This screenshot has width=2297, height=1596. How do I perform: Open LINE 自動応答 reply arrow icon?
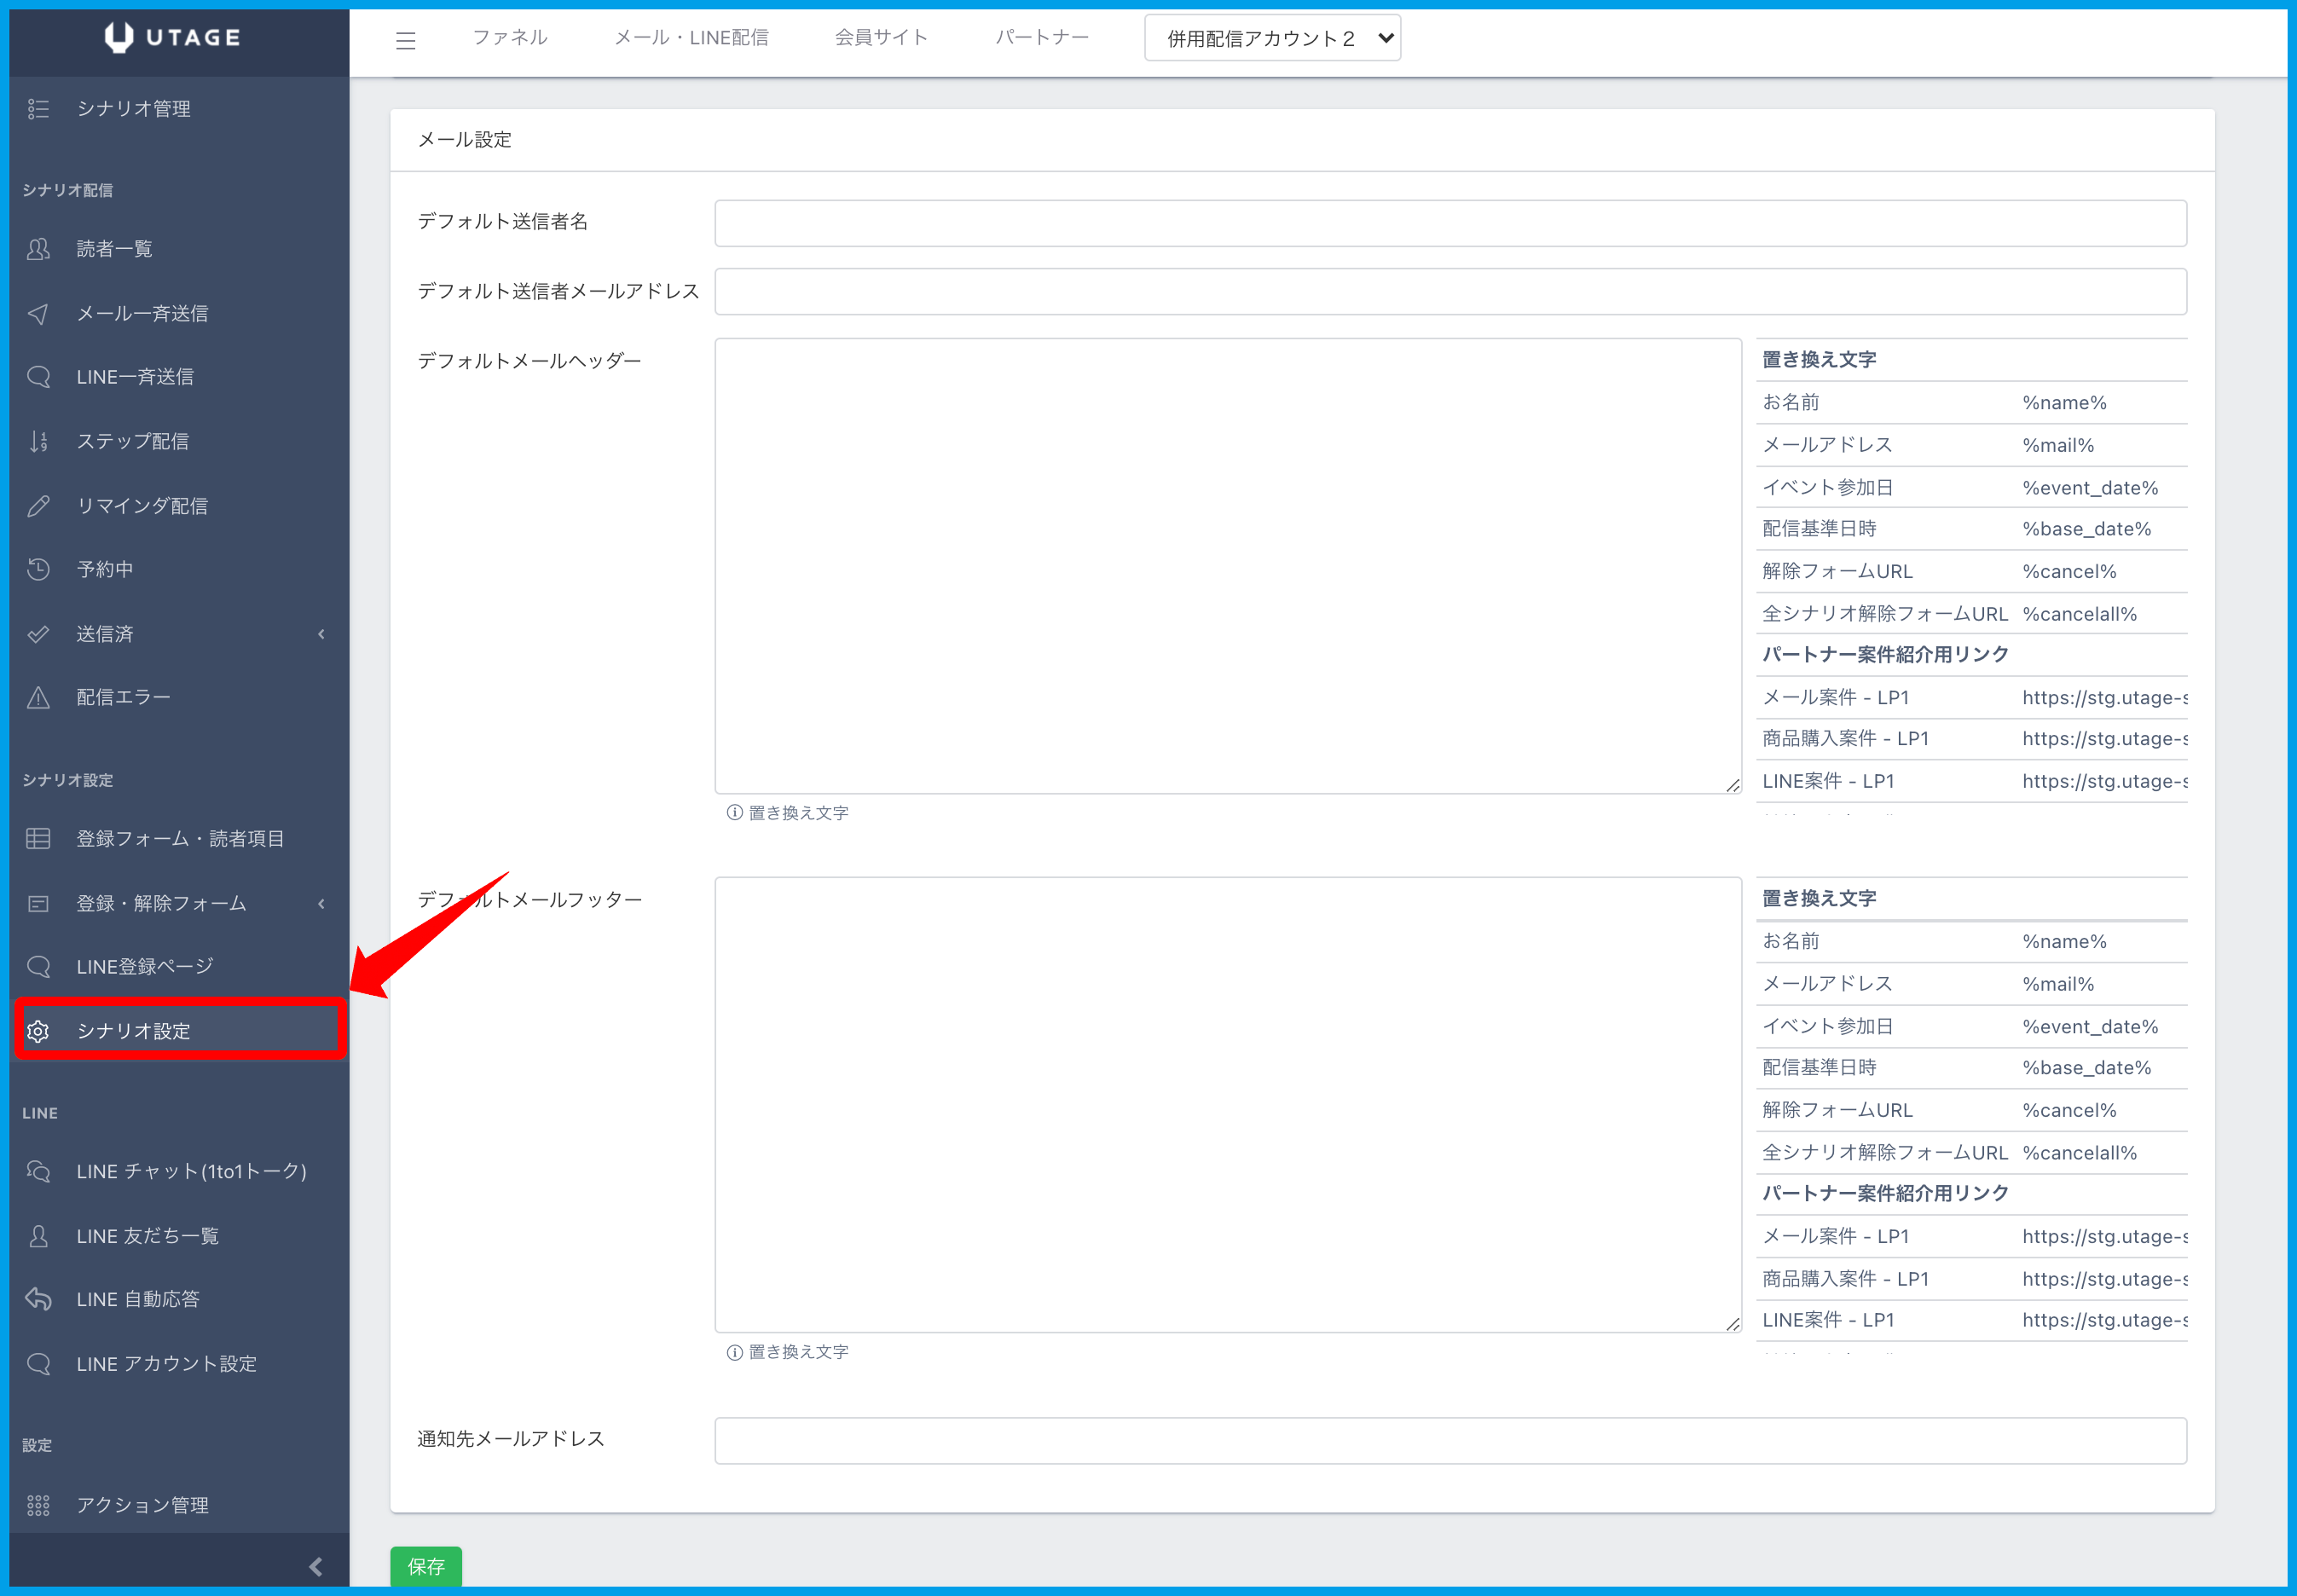(38, 1299)
